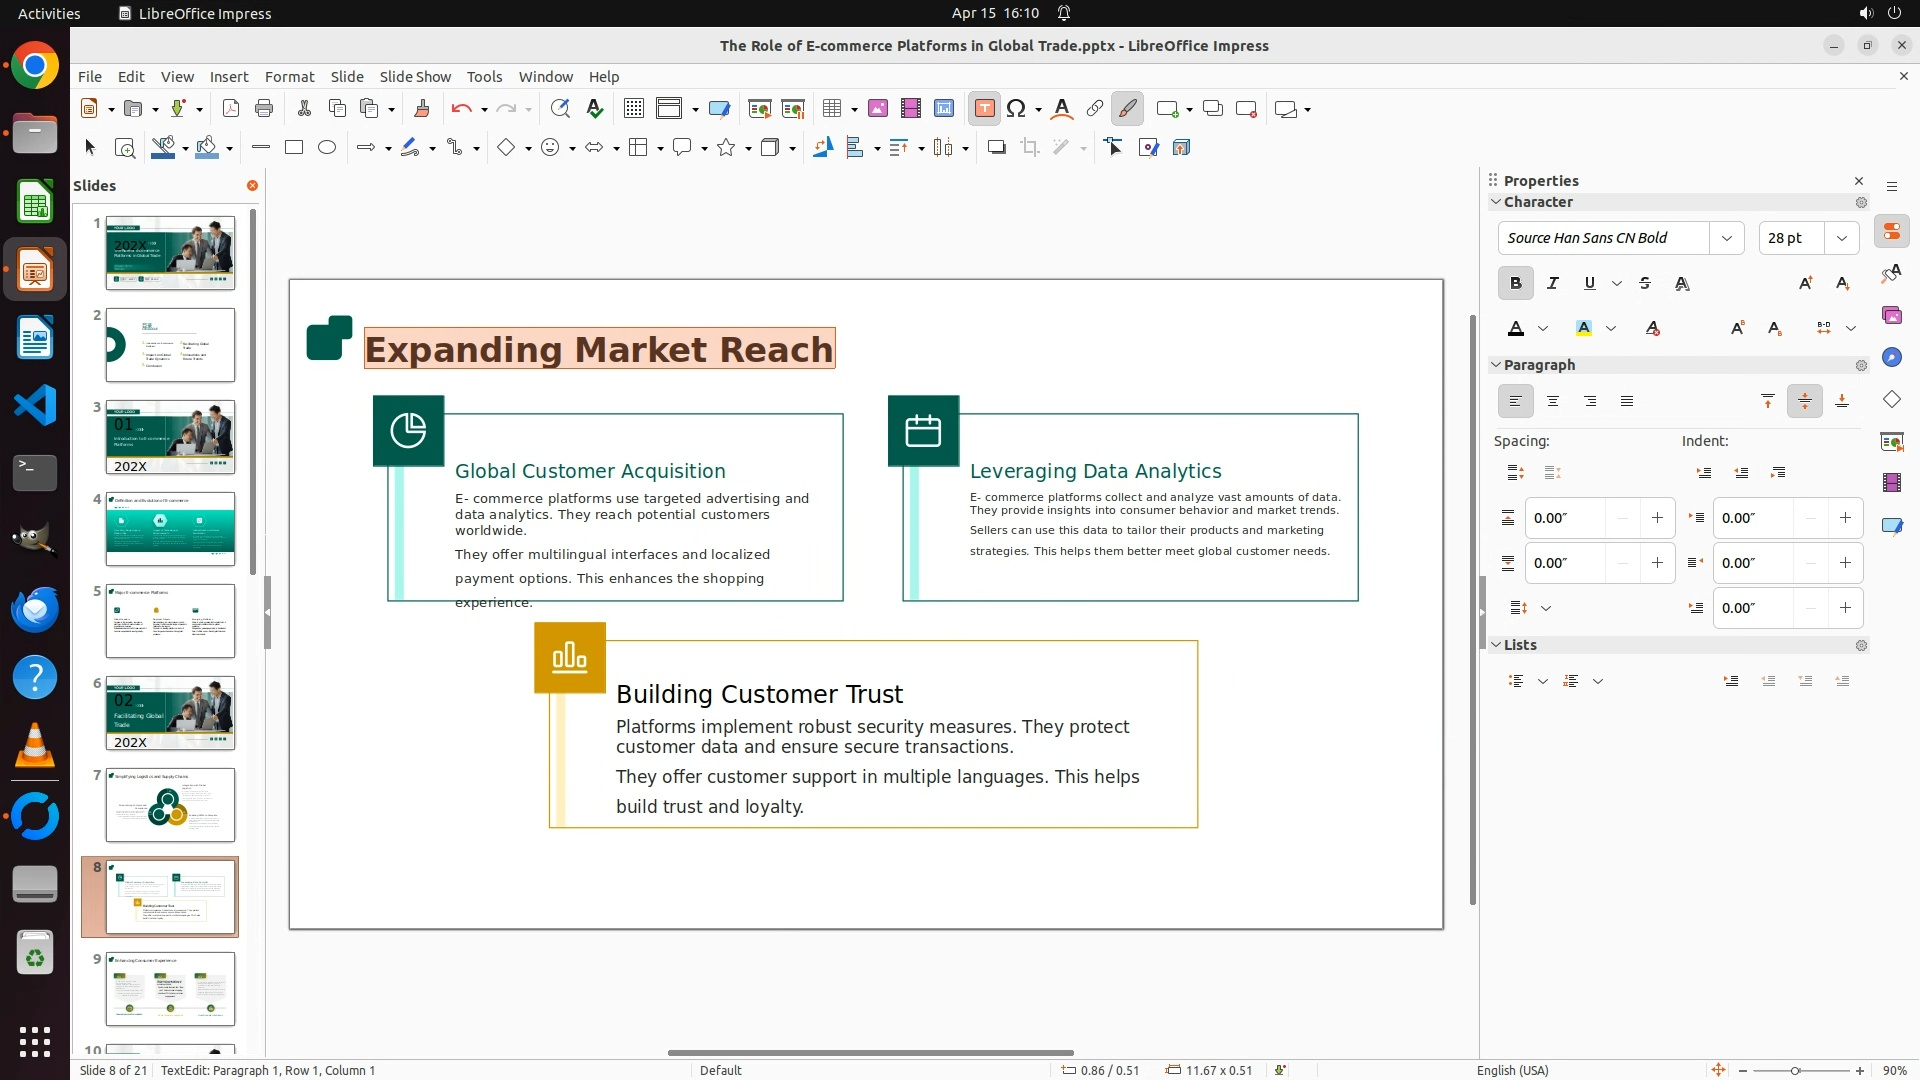
Task: Open the font size dropdown
Action: click(x=1841, y=238)
